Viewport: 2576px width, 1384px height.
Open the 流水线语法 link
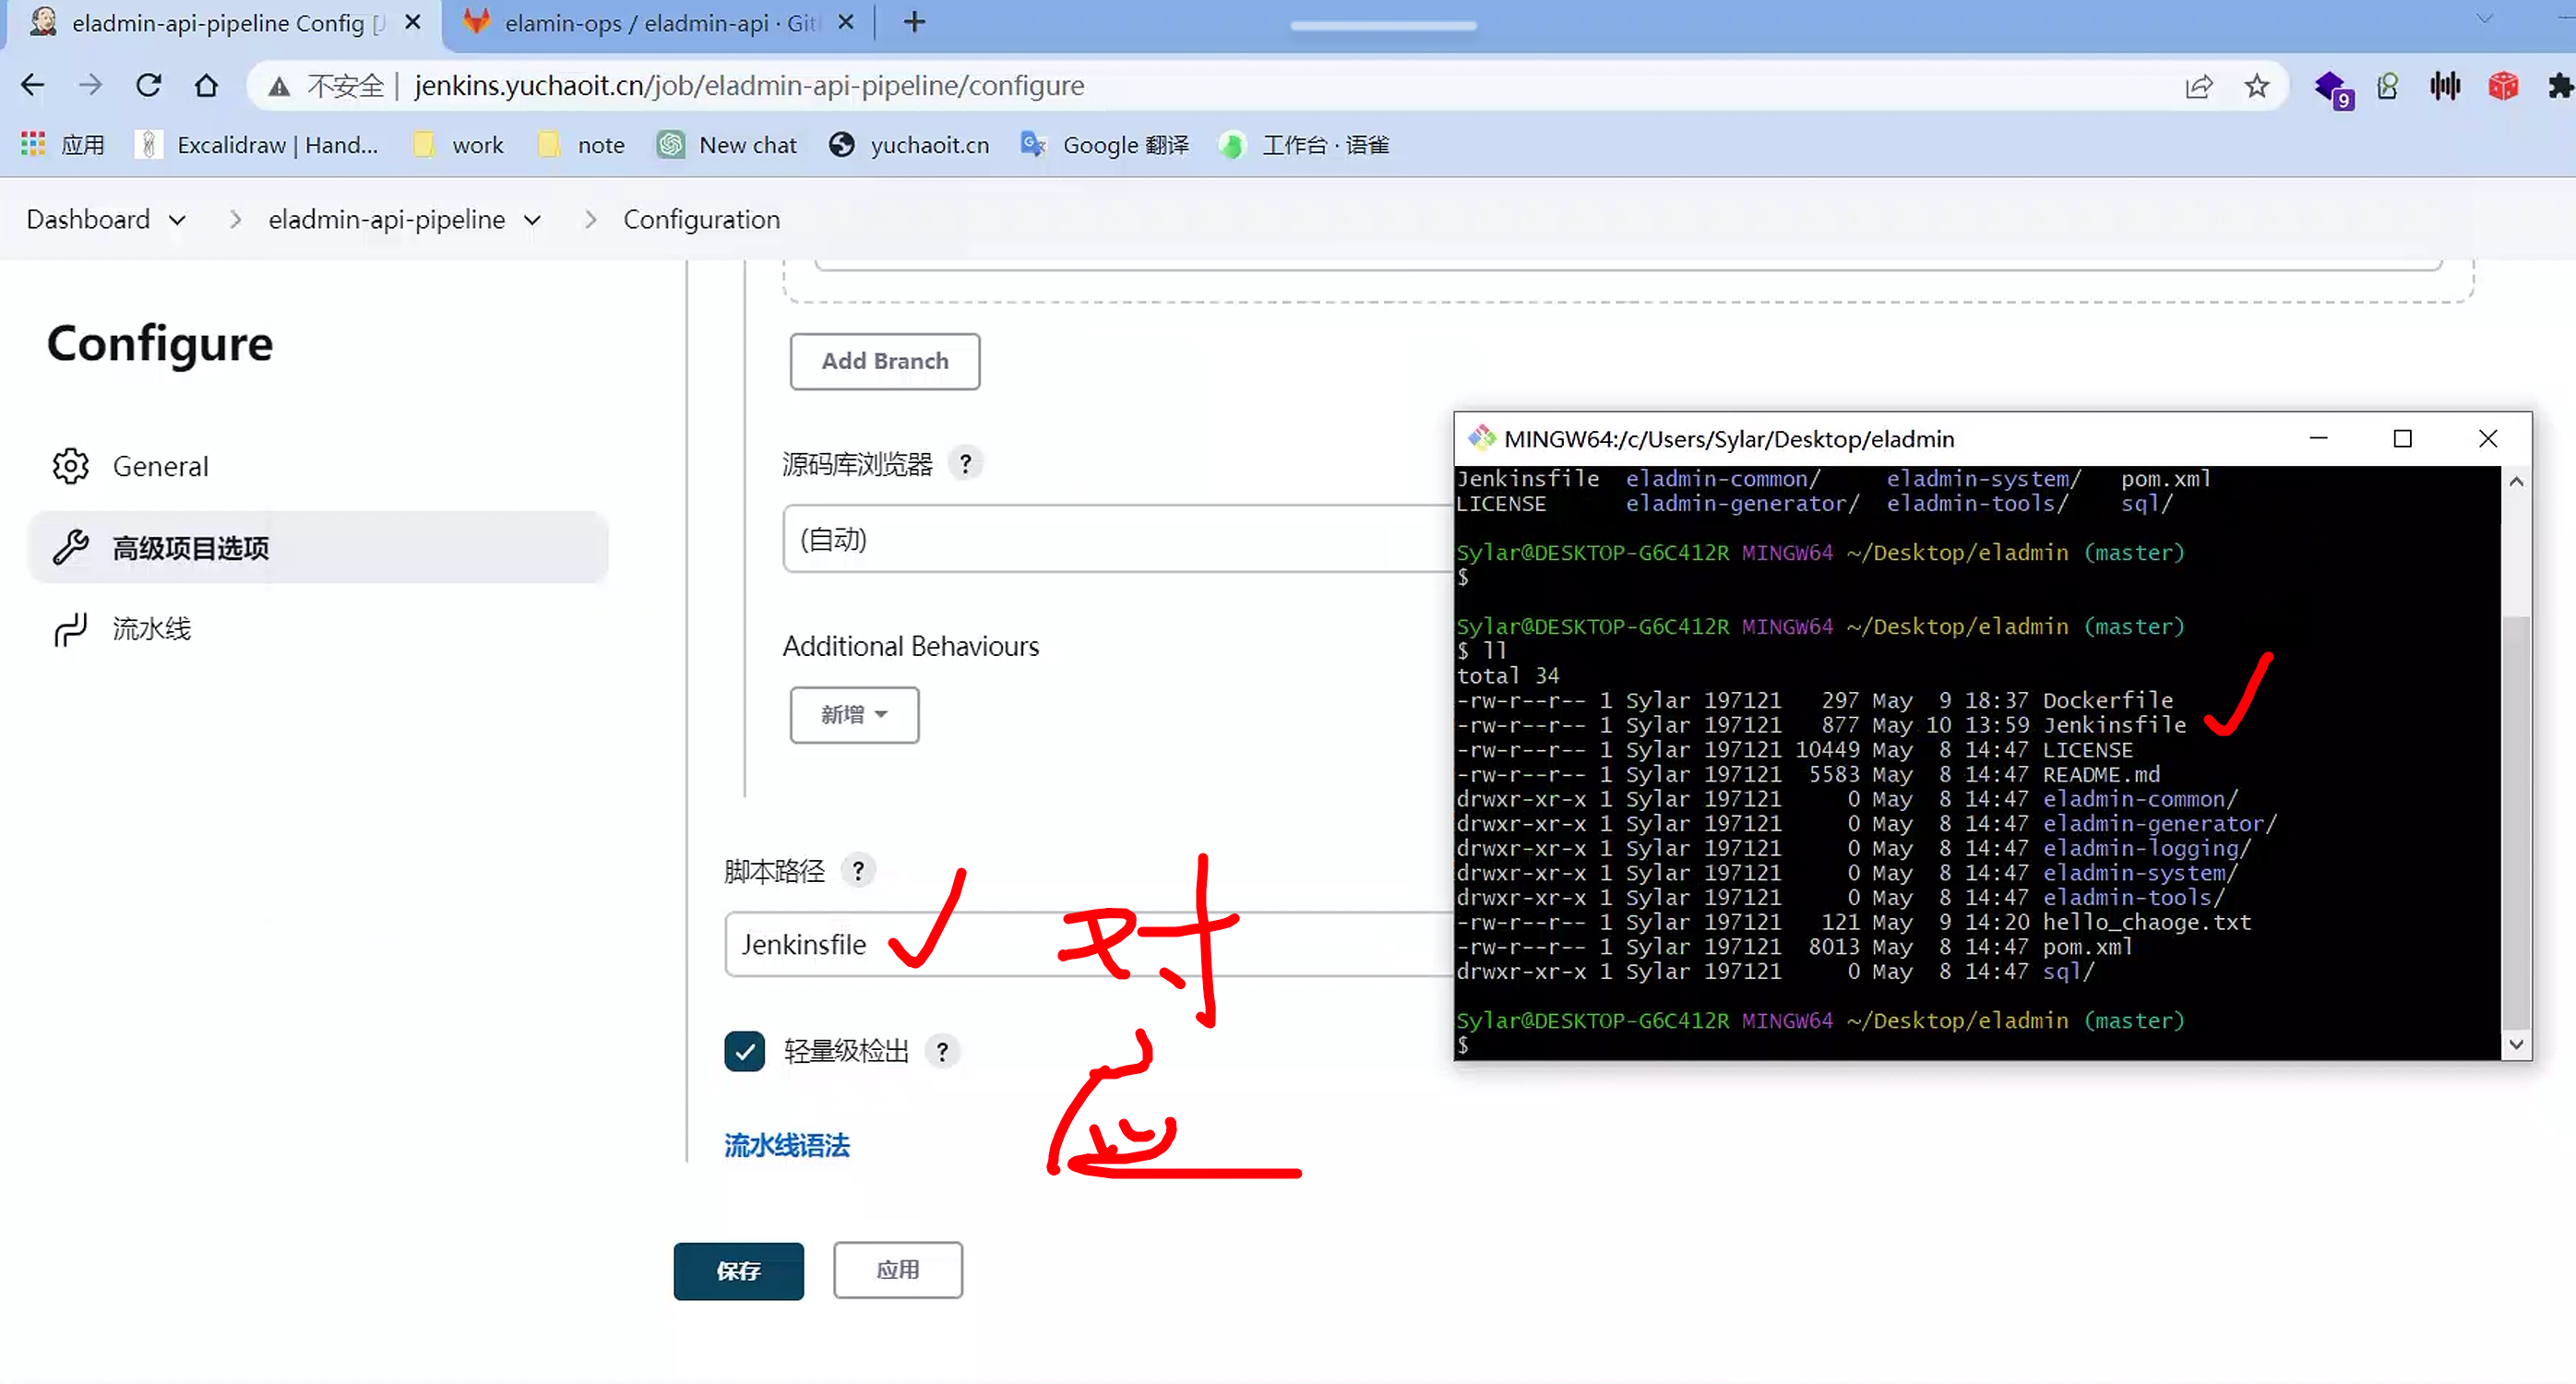coord(786,1145)
